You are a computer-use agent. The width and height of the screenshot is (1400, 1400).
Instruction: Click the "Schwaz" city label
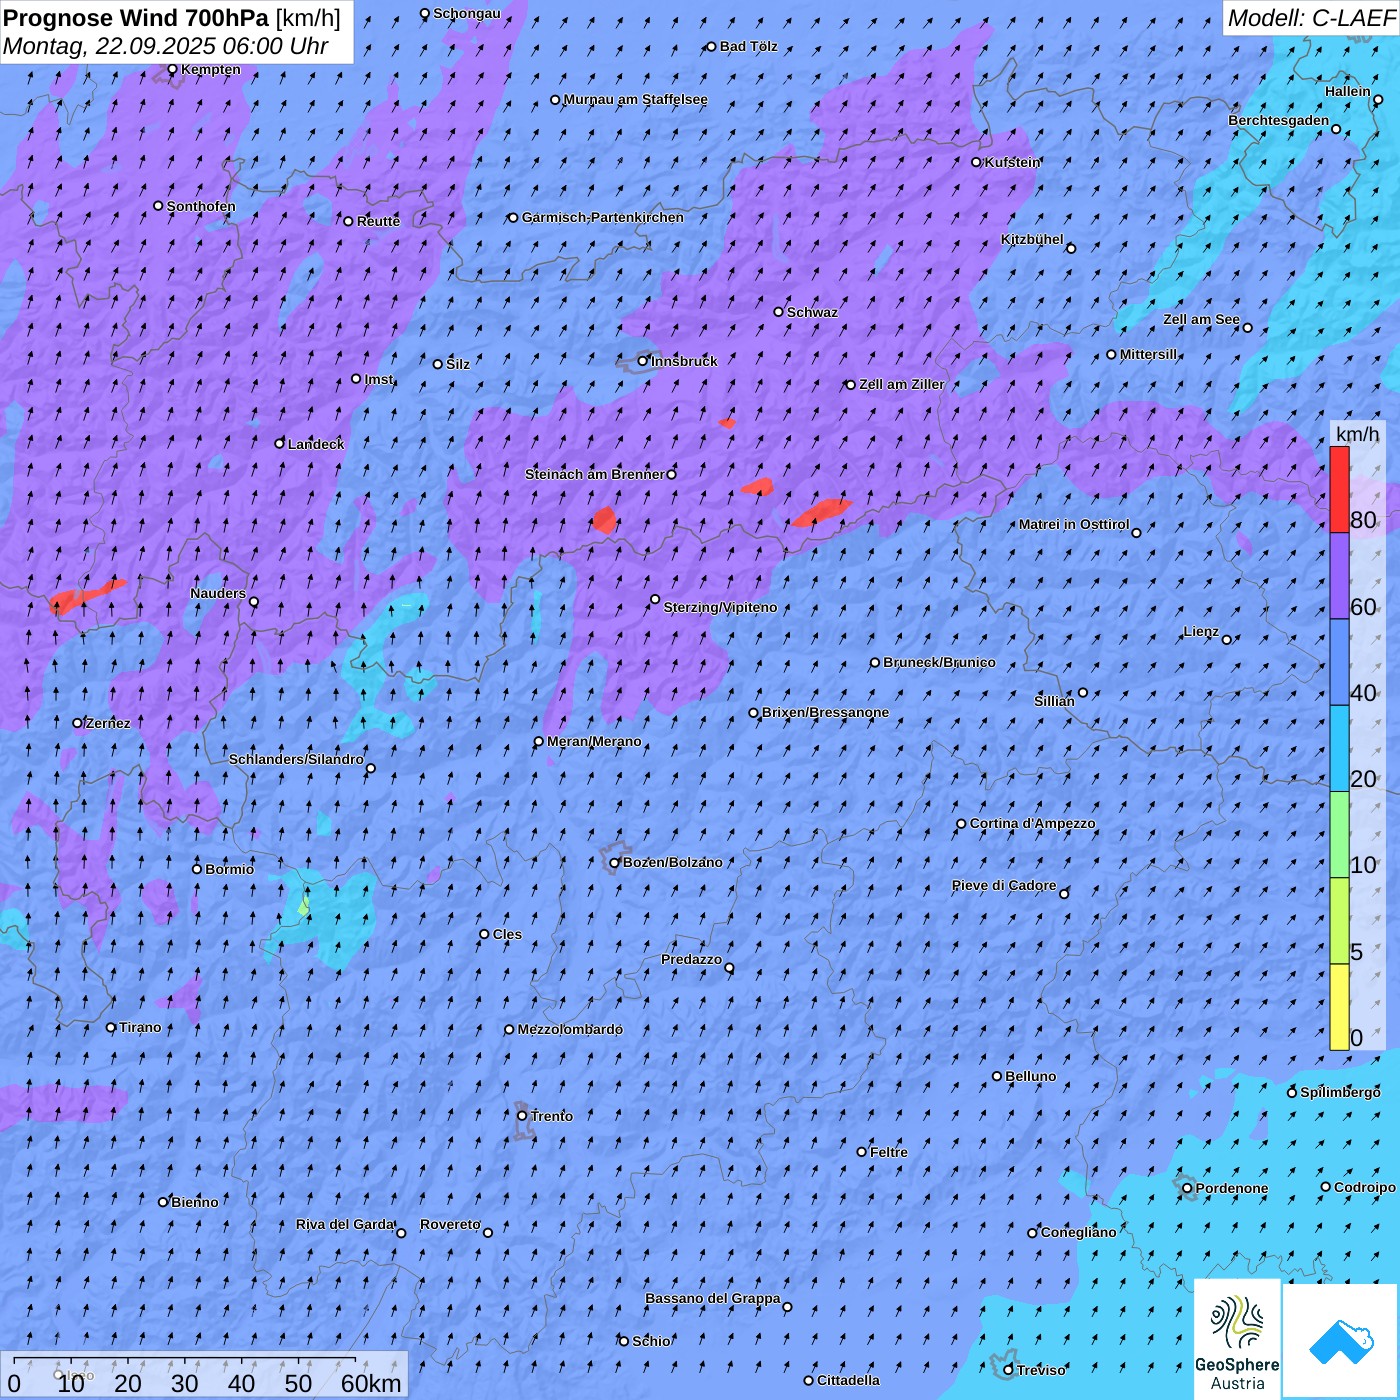(x=812, y=312)
